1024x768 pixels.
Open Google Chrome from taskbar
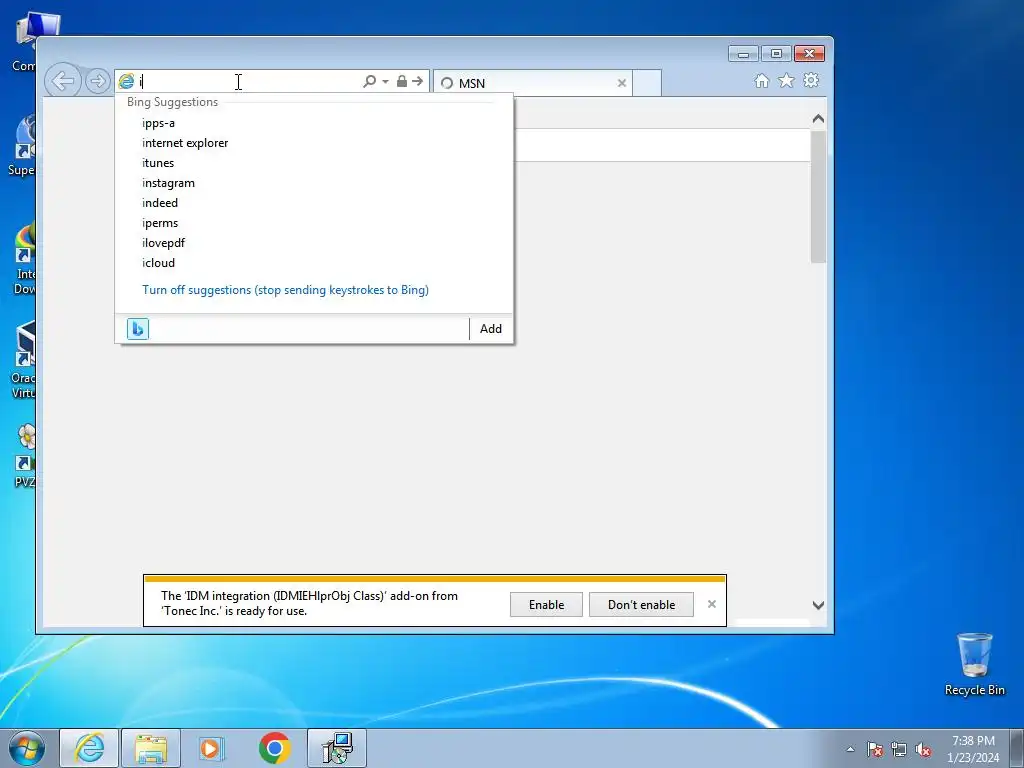click(x=274, y=748)
